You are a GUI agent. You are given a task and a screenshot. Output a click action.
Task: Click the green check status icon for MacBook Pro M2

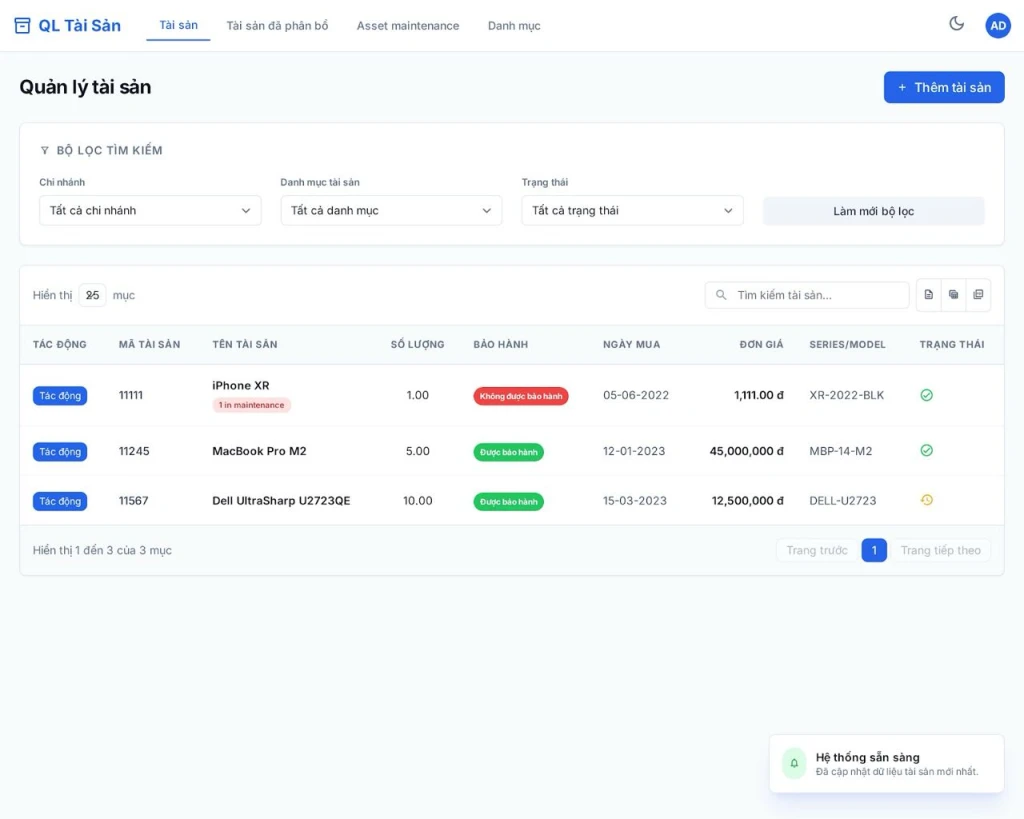pyautogui.click(x=926, y=451)
